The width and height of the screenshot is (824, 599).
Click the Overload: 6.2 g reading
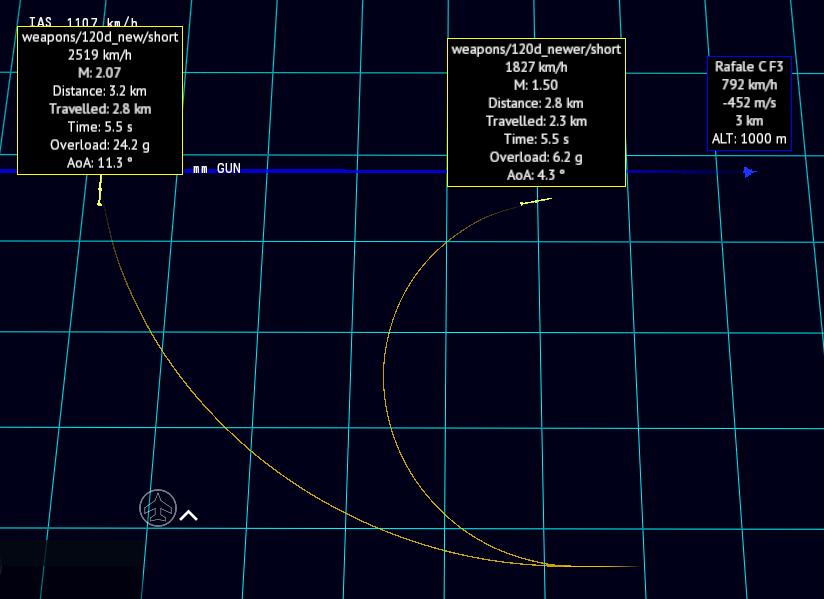point(536,157)
